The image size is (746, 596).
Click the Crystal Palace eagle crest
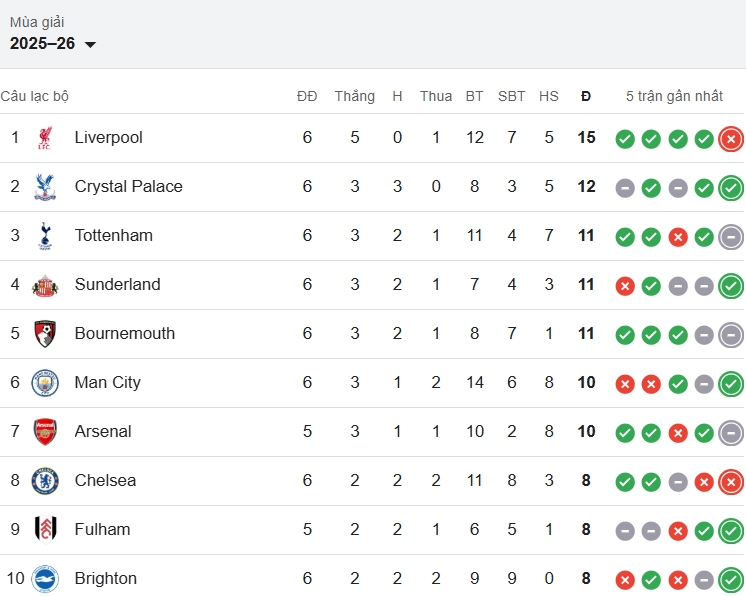tap(45, 187)
